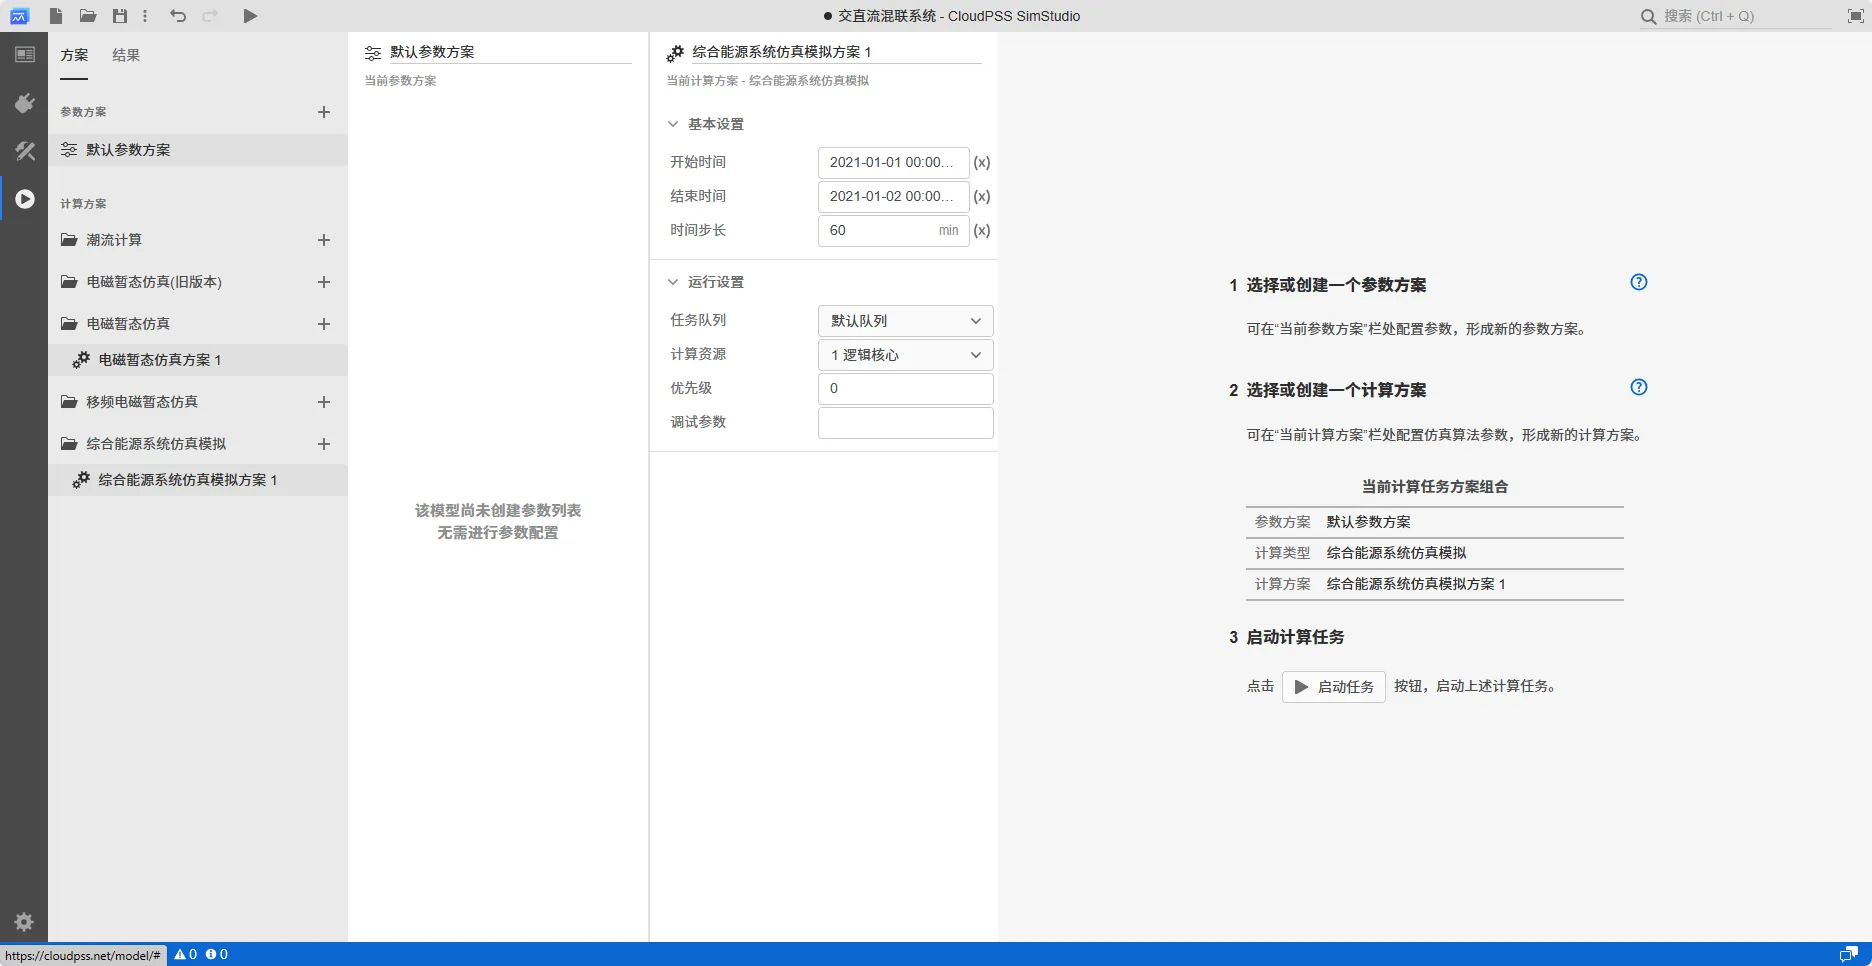Run the simulation with the top toolbar play icon
Image resolution: width=1872 pixels, height=966 pixels.
pos(250,16)
